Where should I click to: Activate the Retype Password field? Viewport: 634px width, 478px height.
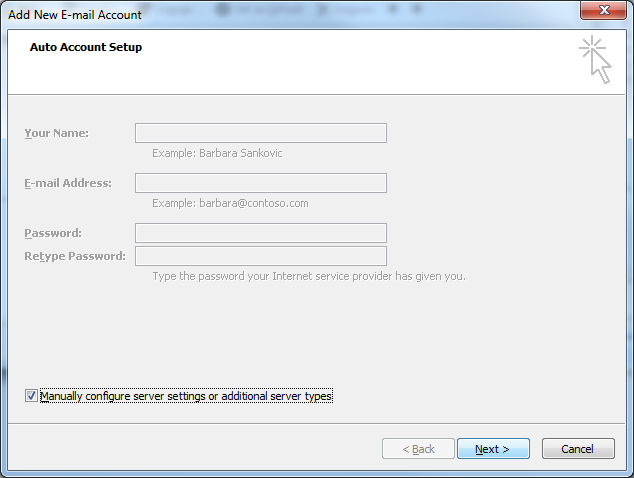(x=261, y=256)
